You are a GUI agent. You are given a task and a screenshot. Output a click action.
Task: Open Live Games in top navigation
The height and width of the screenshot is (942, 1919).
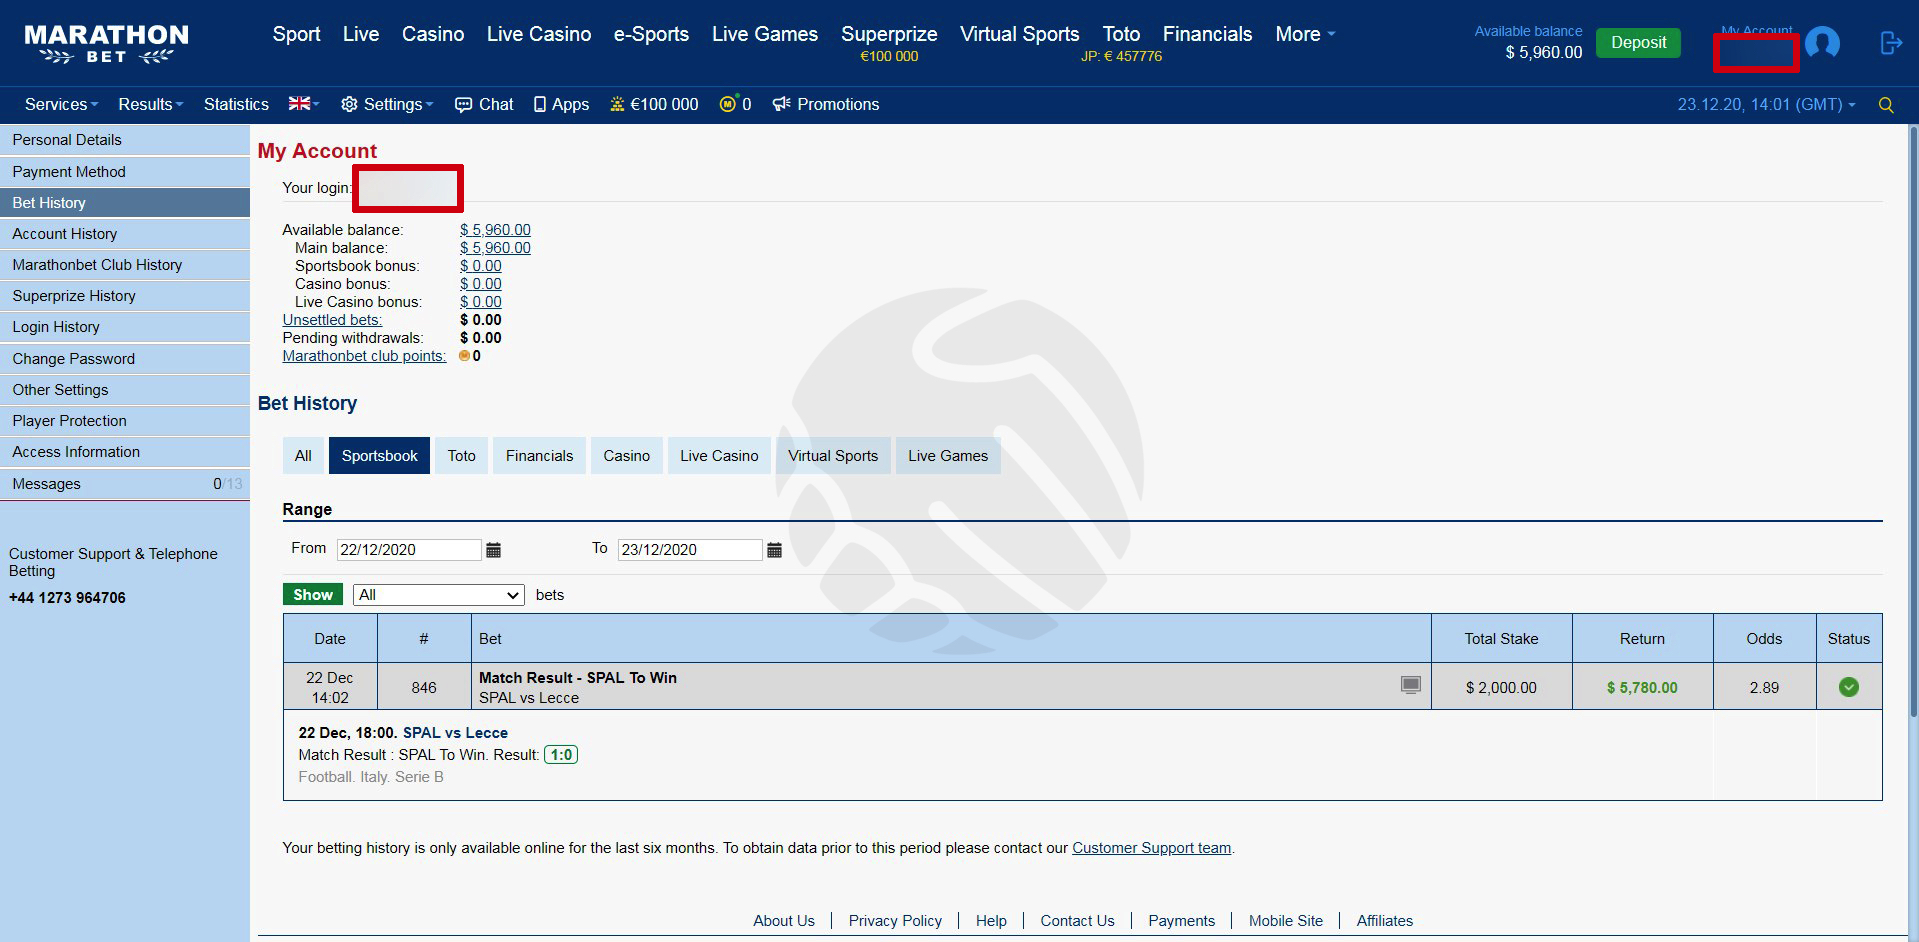click(x=765, y=34)
